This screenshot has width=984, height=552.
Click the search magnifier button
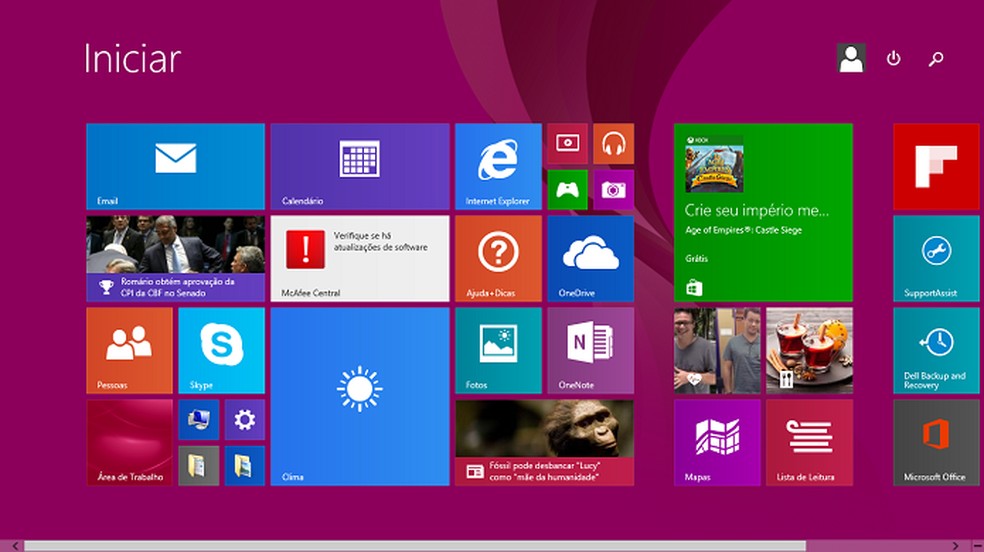(936, 59)
